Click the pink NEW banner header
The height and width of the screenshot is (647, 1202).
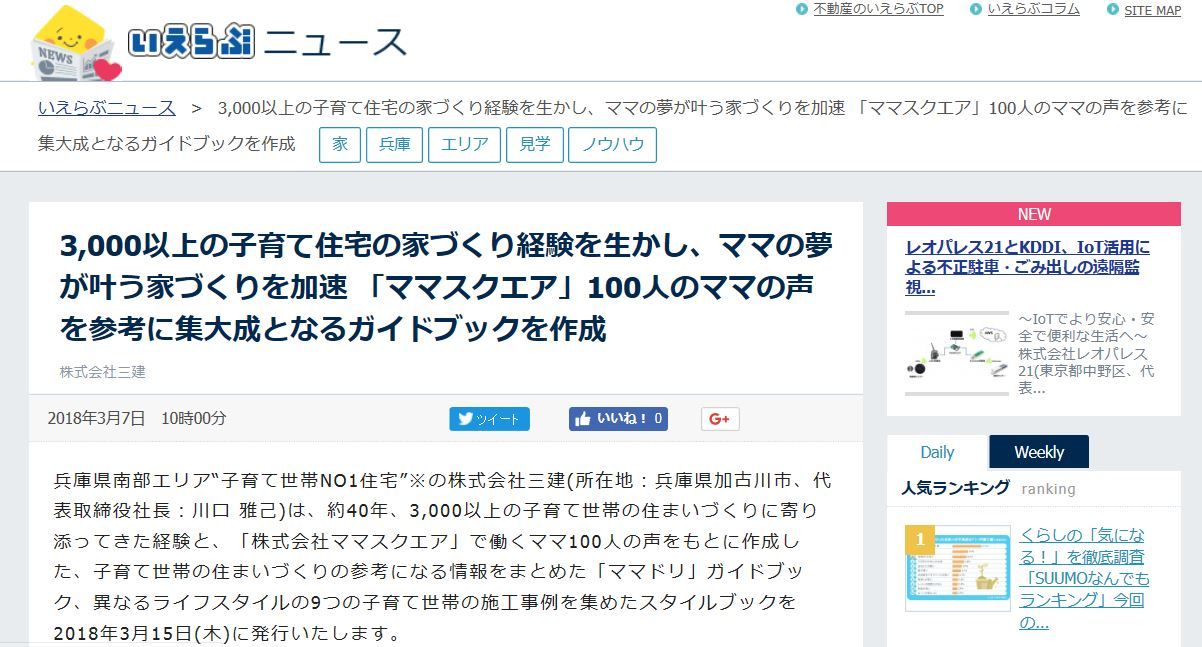(1034, 214)
